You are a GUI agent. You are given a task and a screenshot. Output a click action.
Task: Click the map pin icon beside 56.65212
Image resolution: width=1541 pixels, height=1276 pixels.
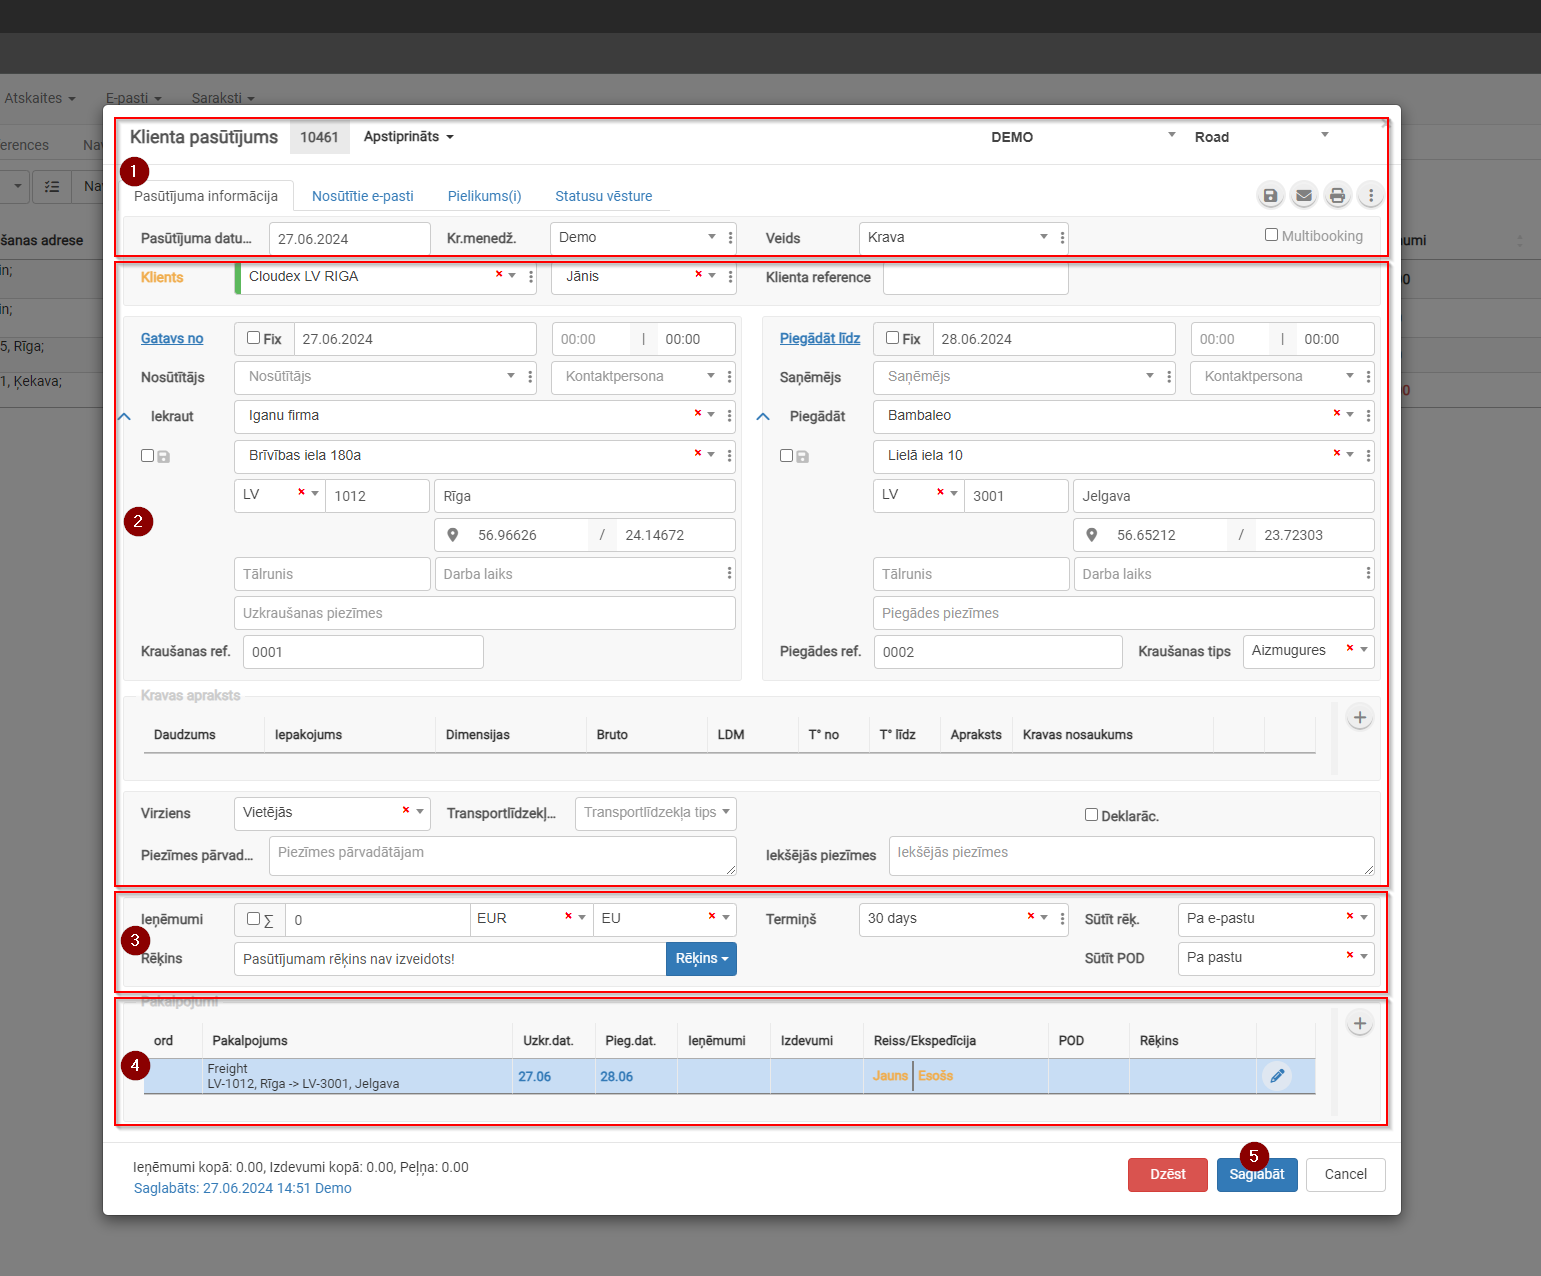point(1092,535)
